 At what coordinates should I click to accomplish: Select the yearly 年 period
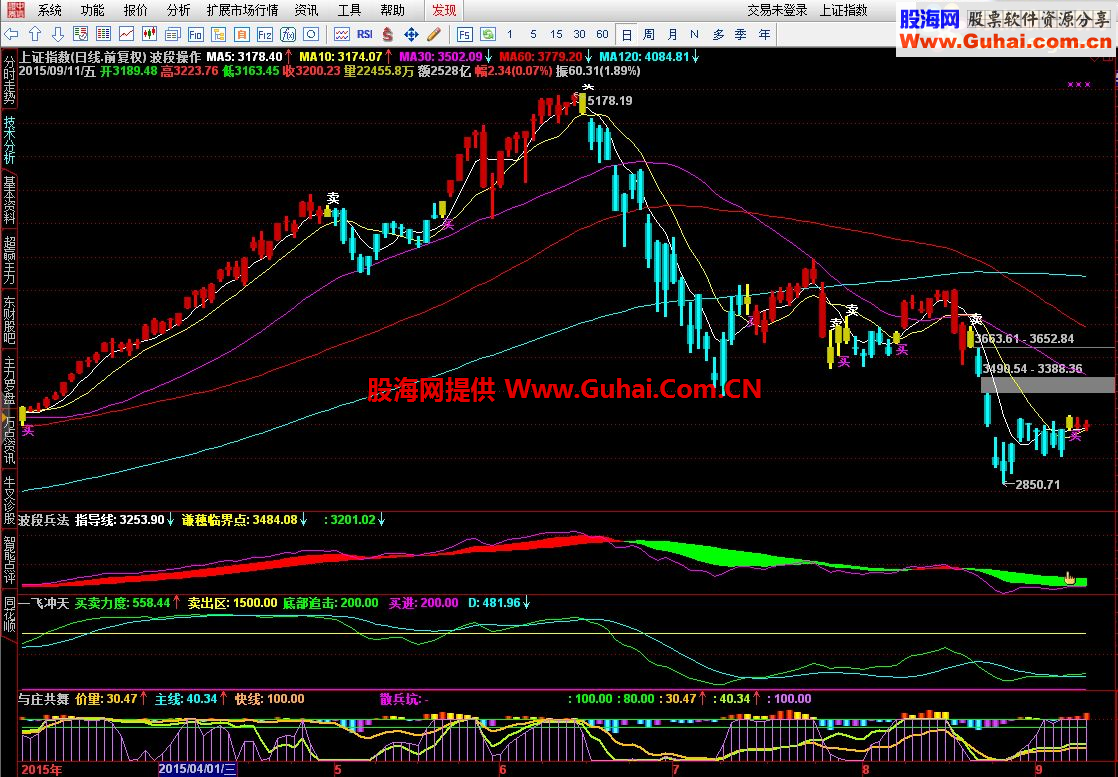pos(764,34)
